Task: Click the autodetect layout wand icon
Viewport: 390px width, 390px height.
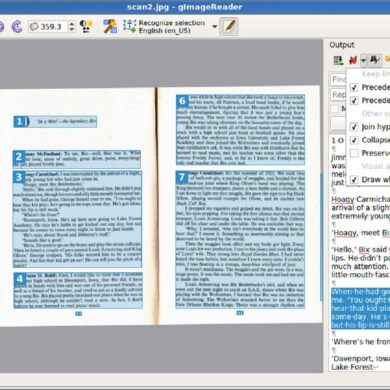Action: (x=110, y=26)
